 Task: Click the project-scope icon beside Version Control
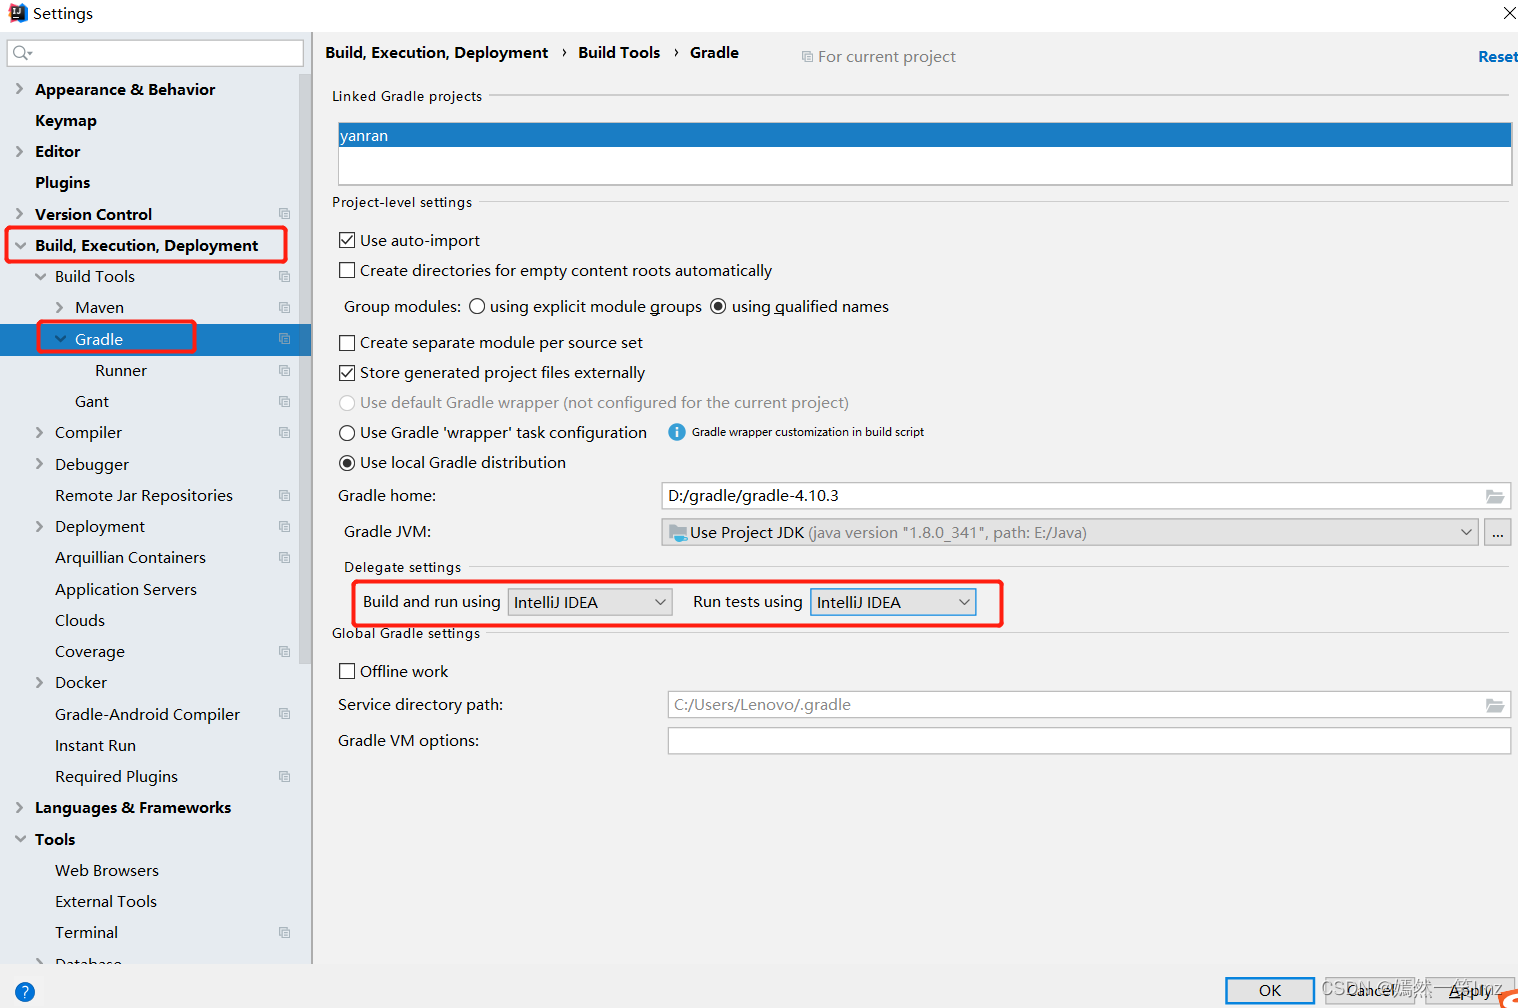coord(284,214)
